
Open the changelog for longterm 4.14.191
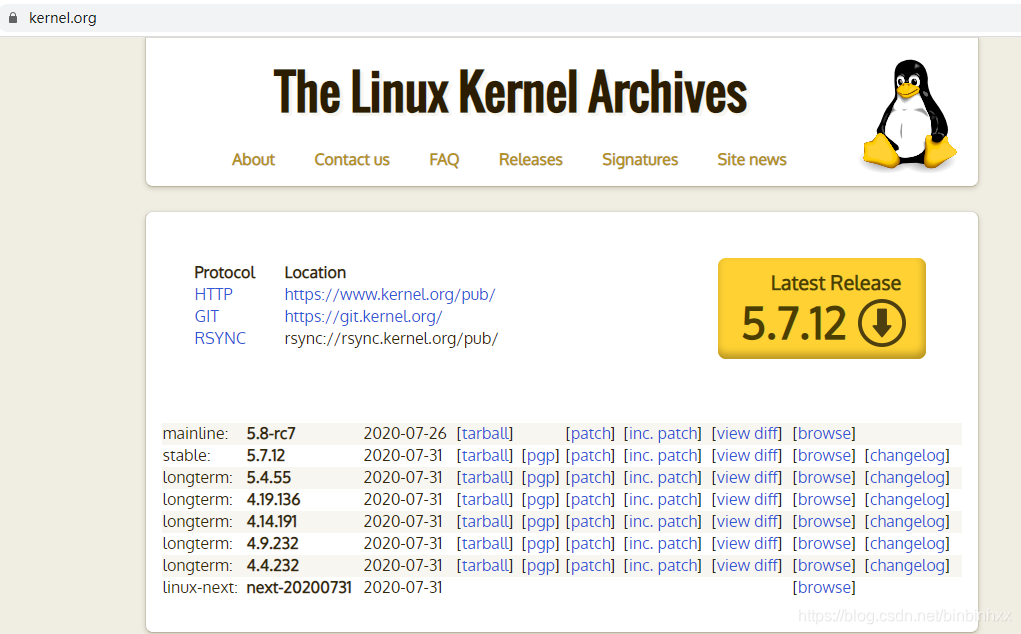click(907, 522)
